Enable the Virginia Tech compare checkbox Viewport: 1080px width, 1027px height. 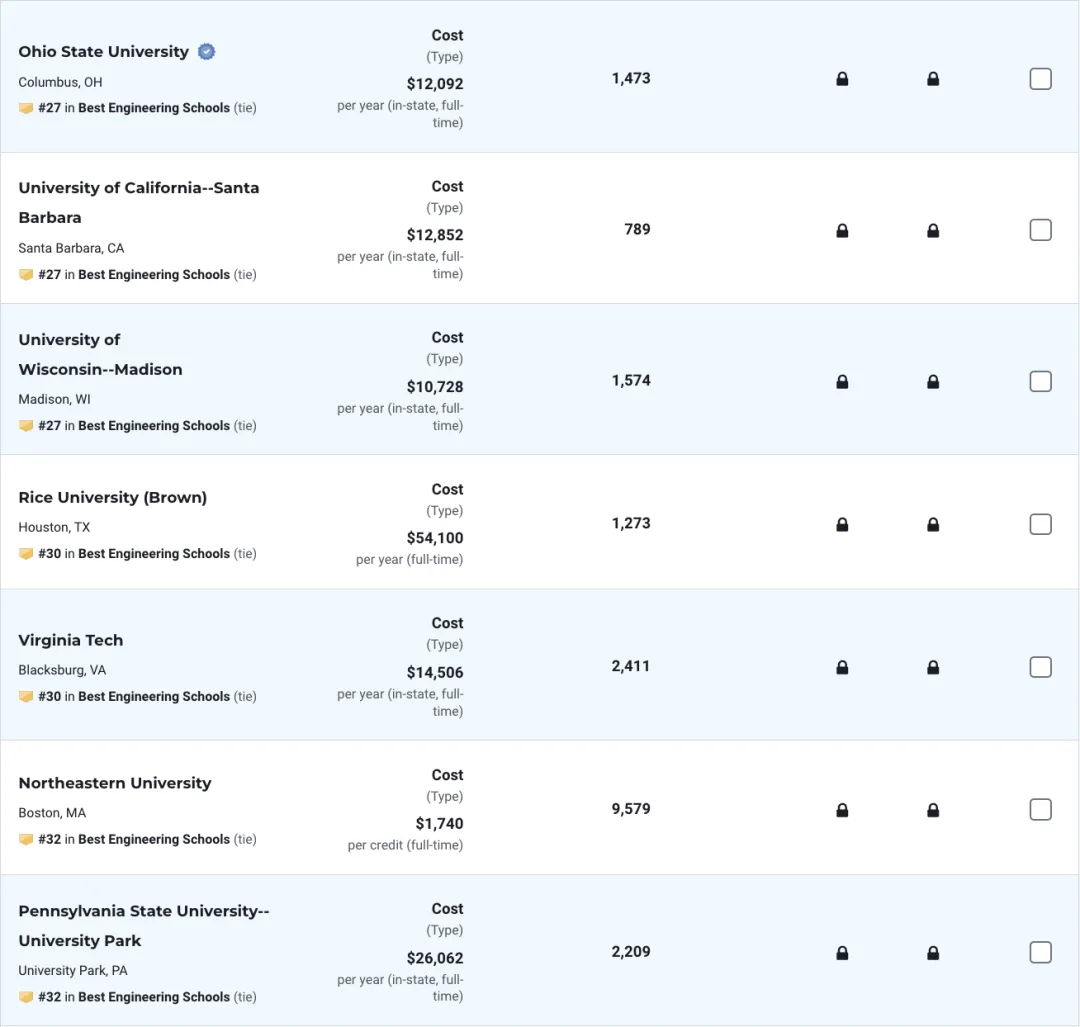(1040, 667)
